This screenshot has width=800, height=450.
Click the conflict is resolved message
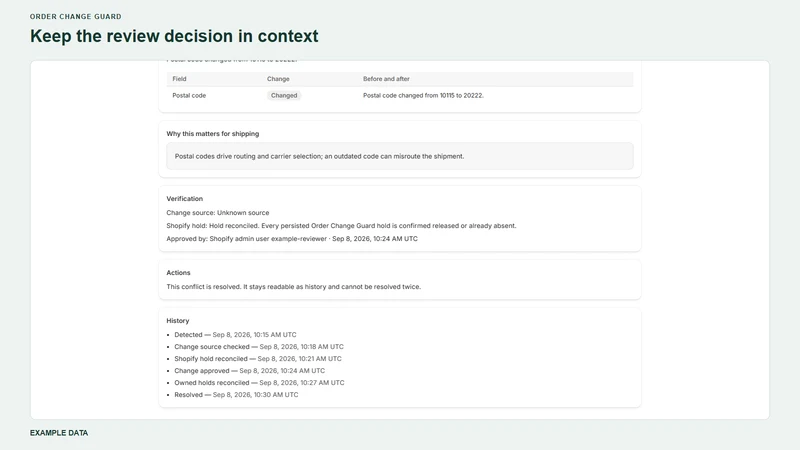click(293, 287)
